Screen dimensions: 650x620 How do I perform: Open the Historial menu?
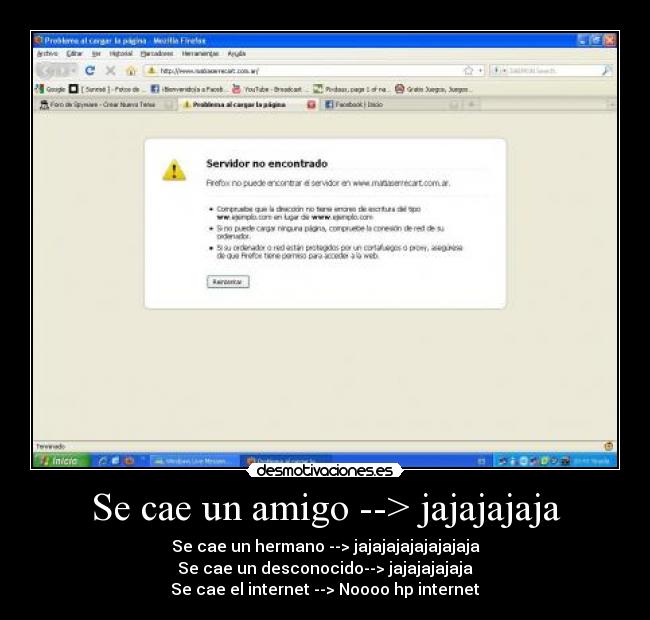coord(121,54)
